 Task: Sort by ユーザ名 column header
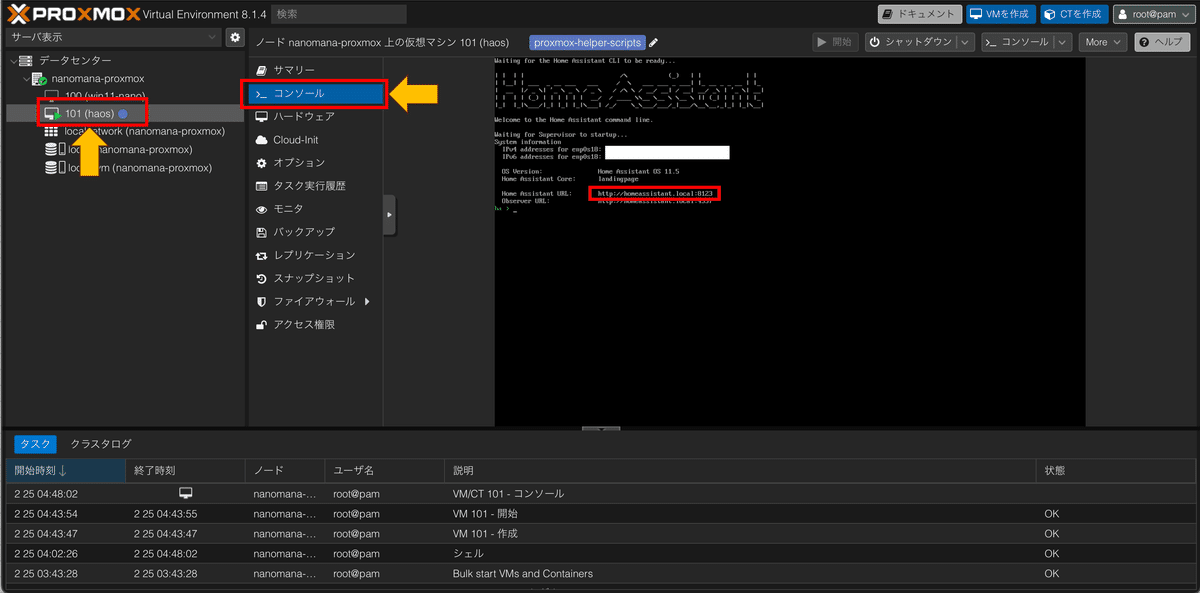coord(385,470)
